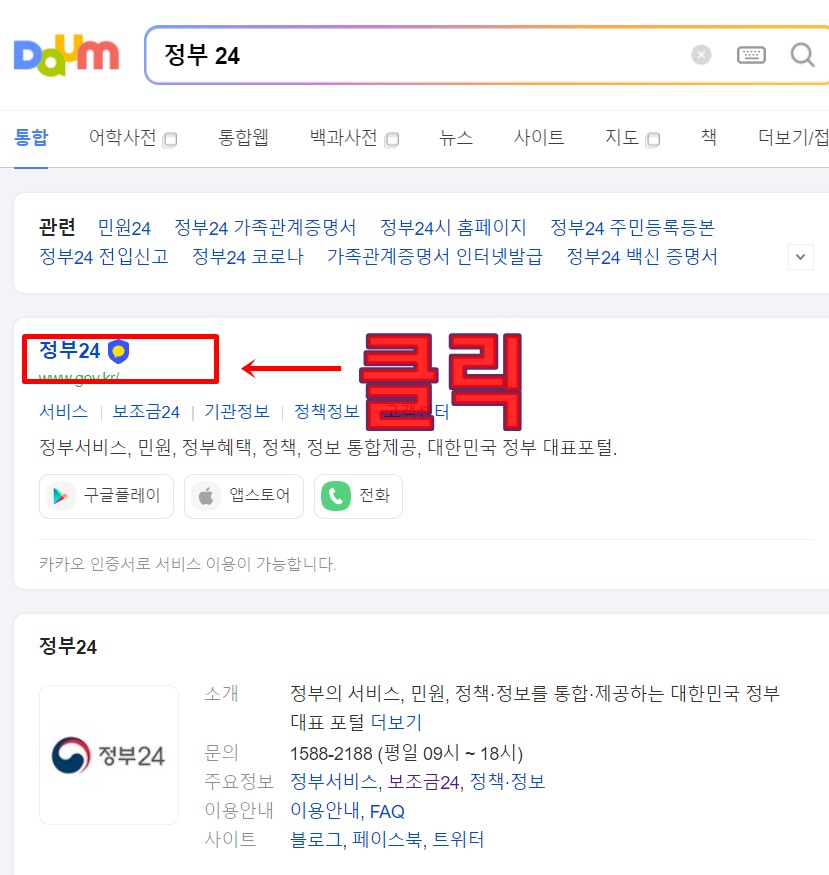Viewport: 829px width, 875px height.
Task: Open the 기관정보 sublink
Action: point(237,412)
